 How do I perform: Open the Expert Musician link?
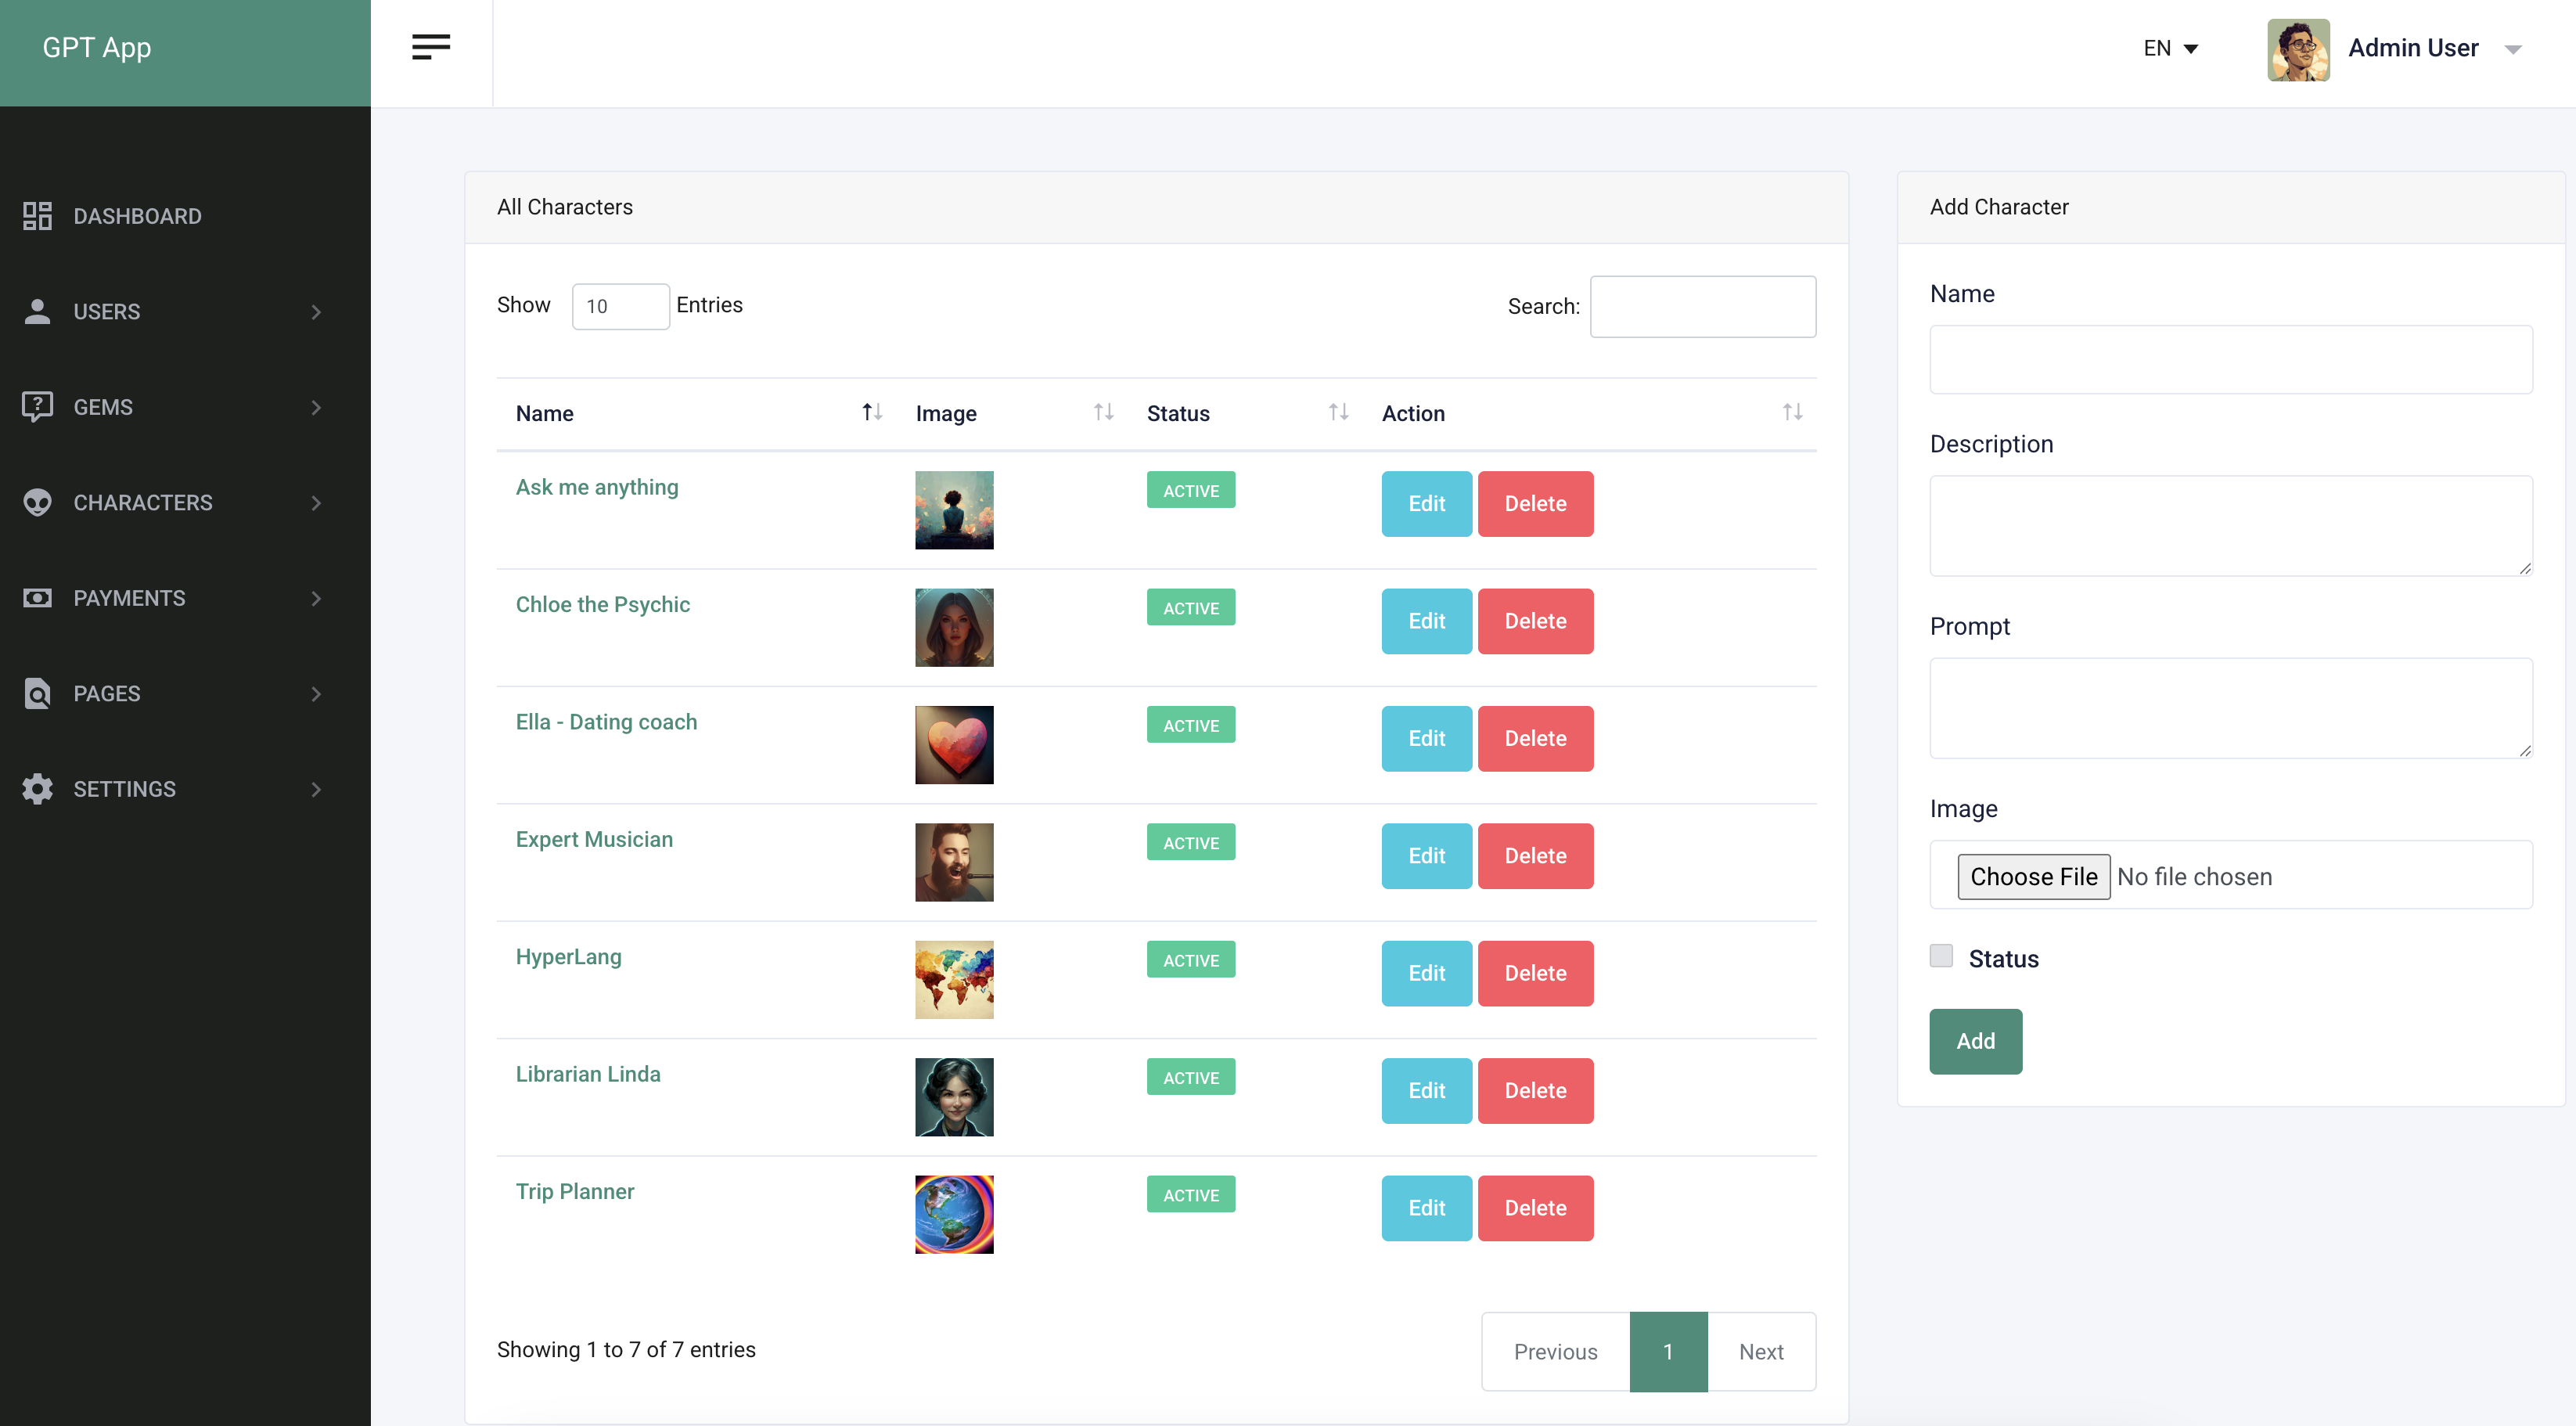[x=594, y=839]
